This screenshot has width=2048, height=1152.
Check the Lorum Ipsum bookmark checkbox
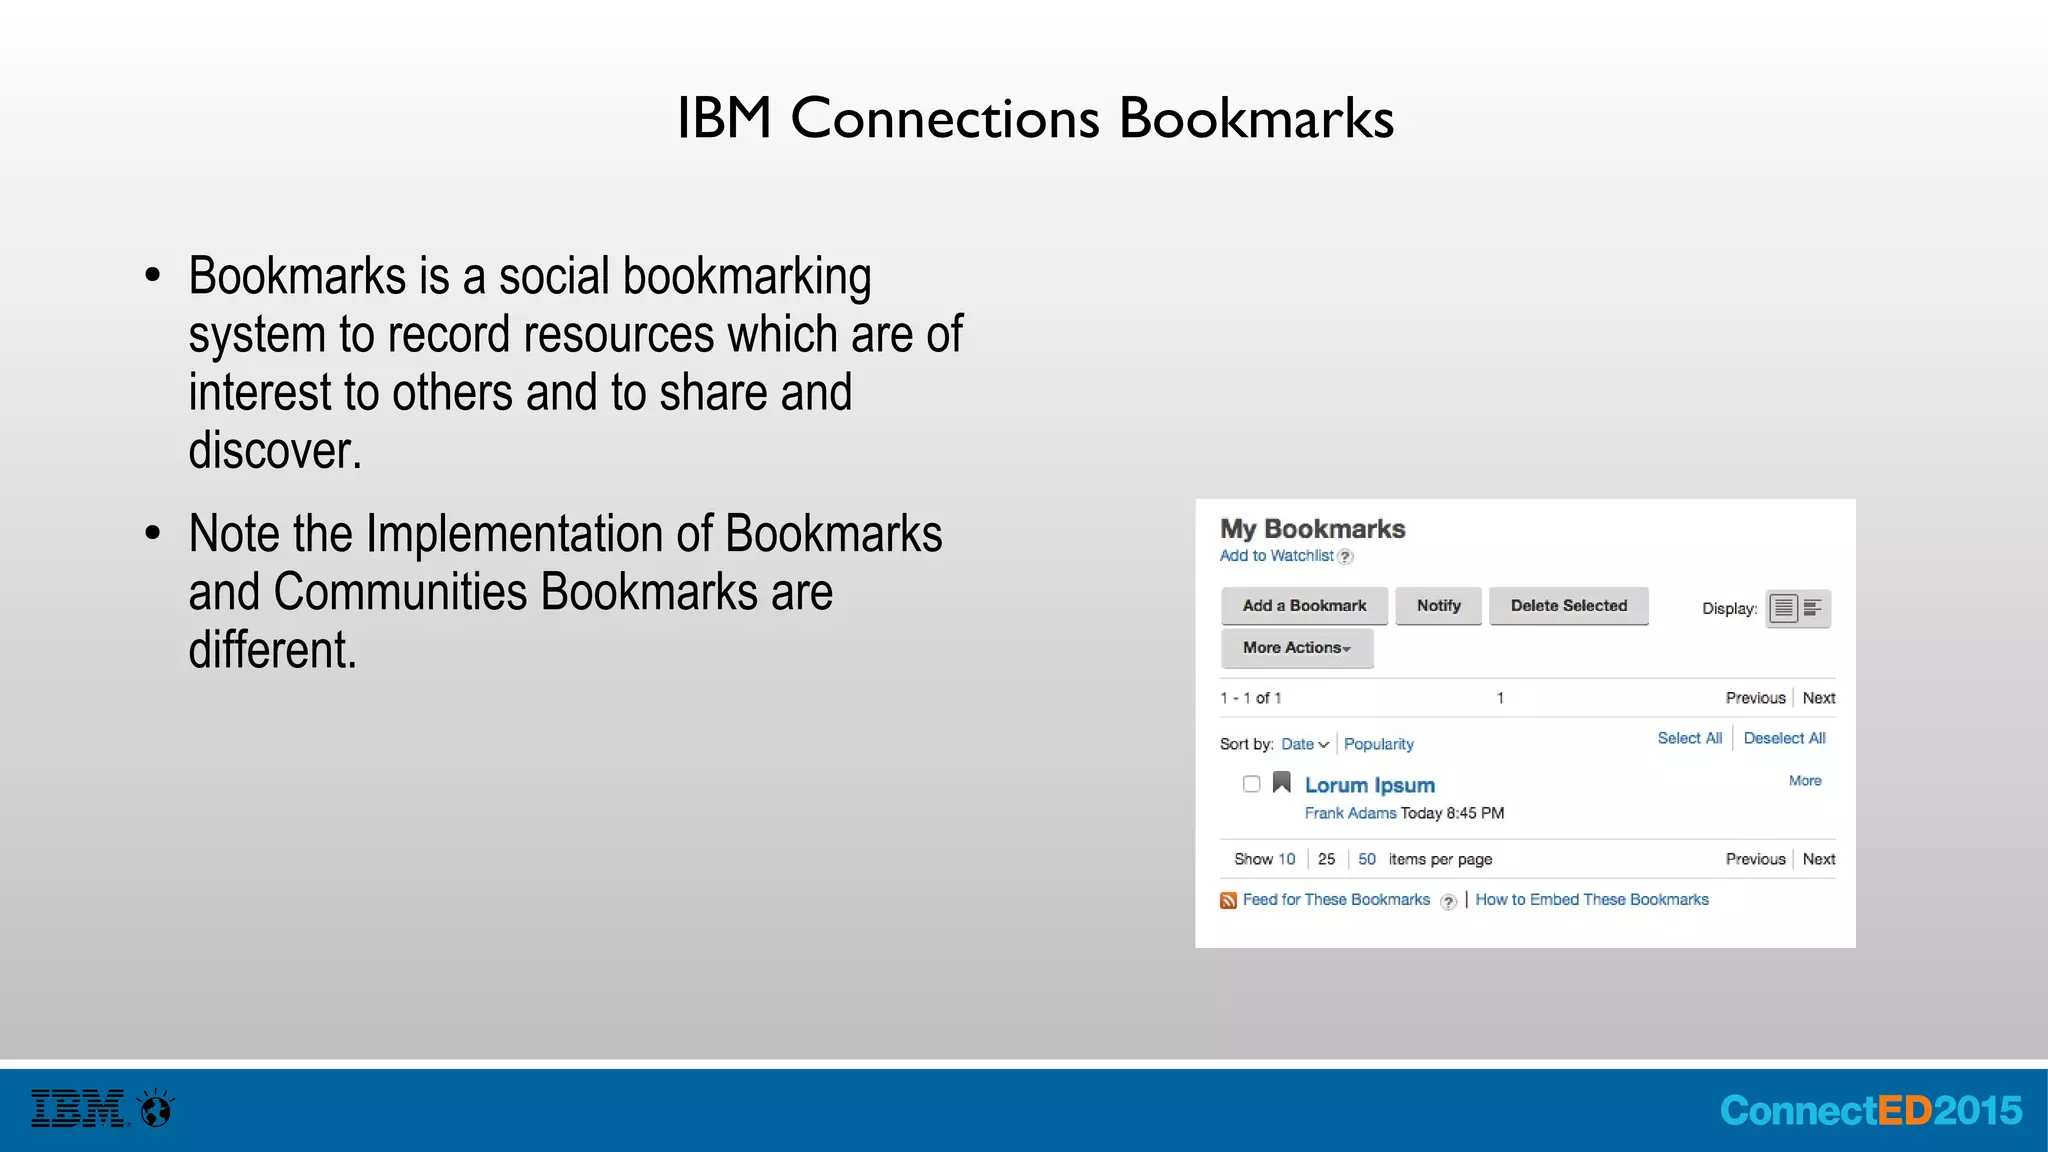point(1251,784)
